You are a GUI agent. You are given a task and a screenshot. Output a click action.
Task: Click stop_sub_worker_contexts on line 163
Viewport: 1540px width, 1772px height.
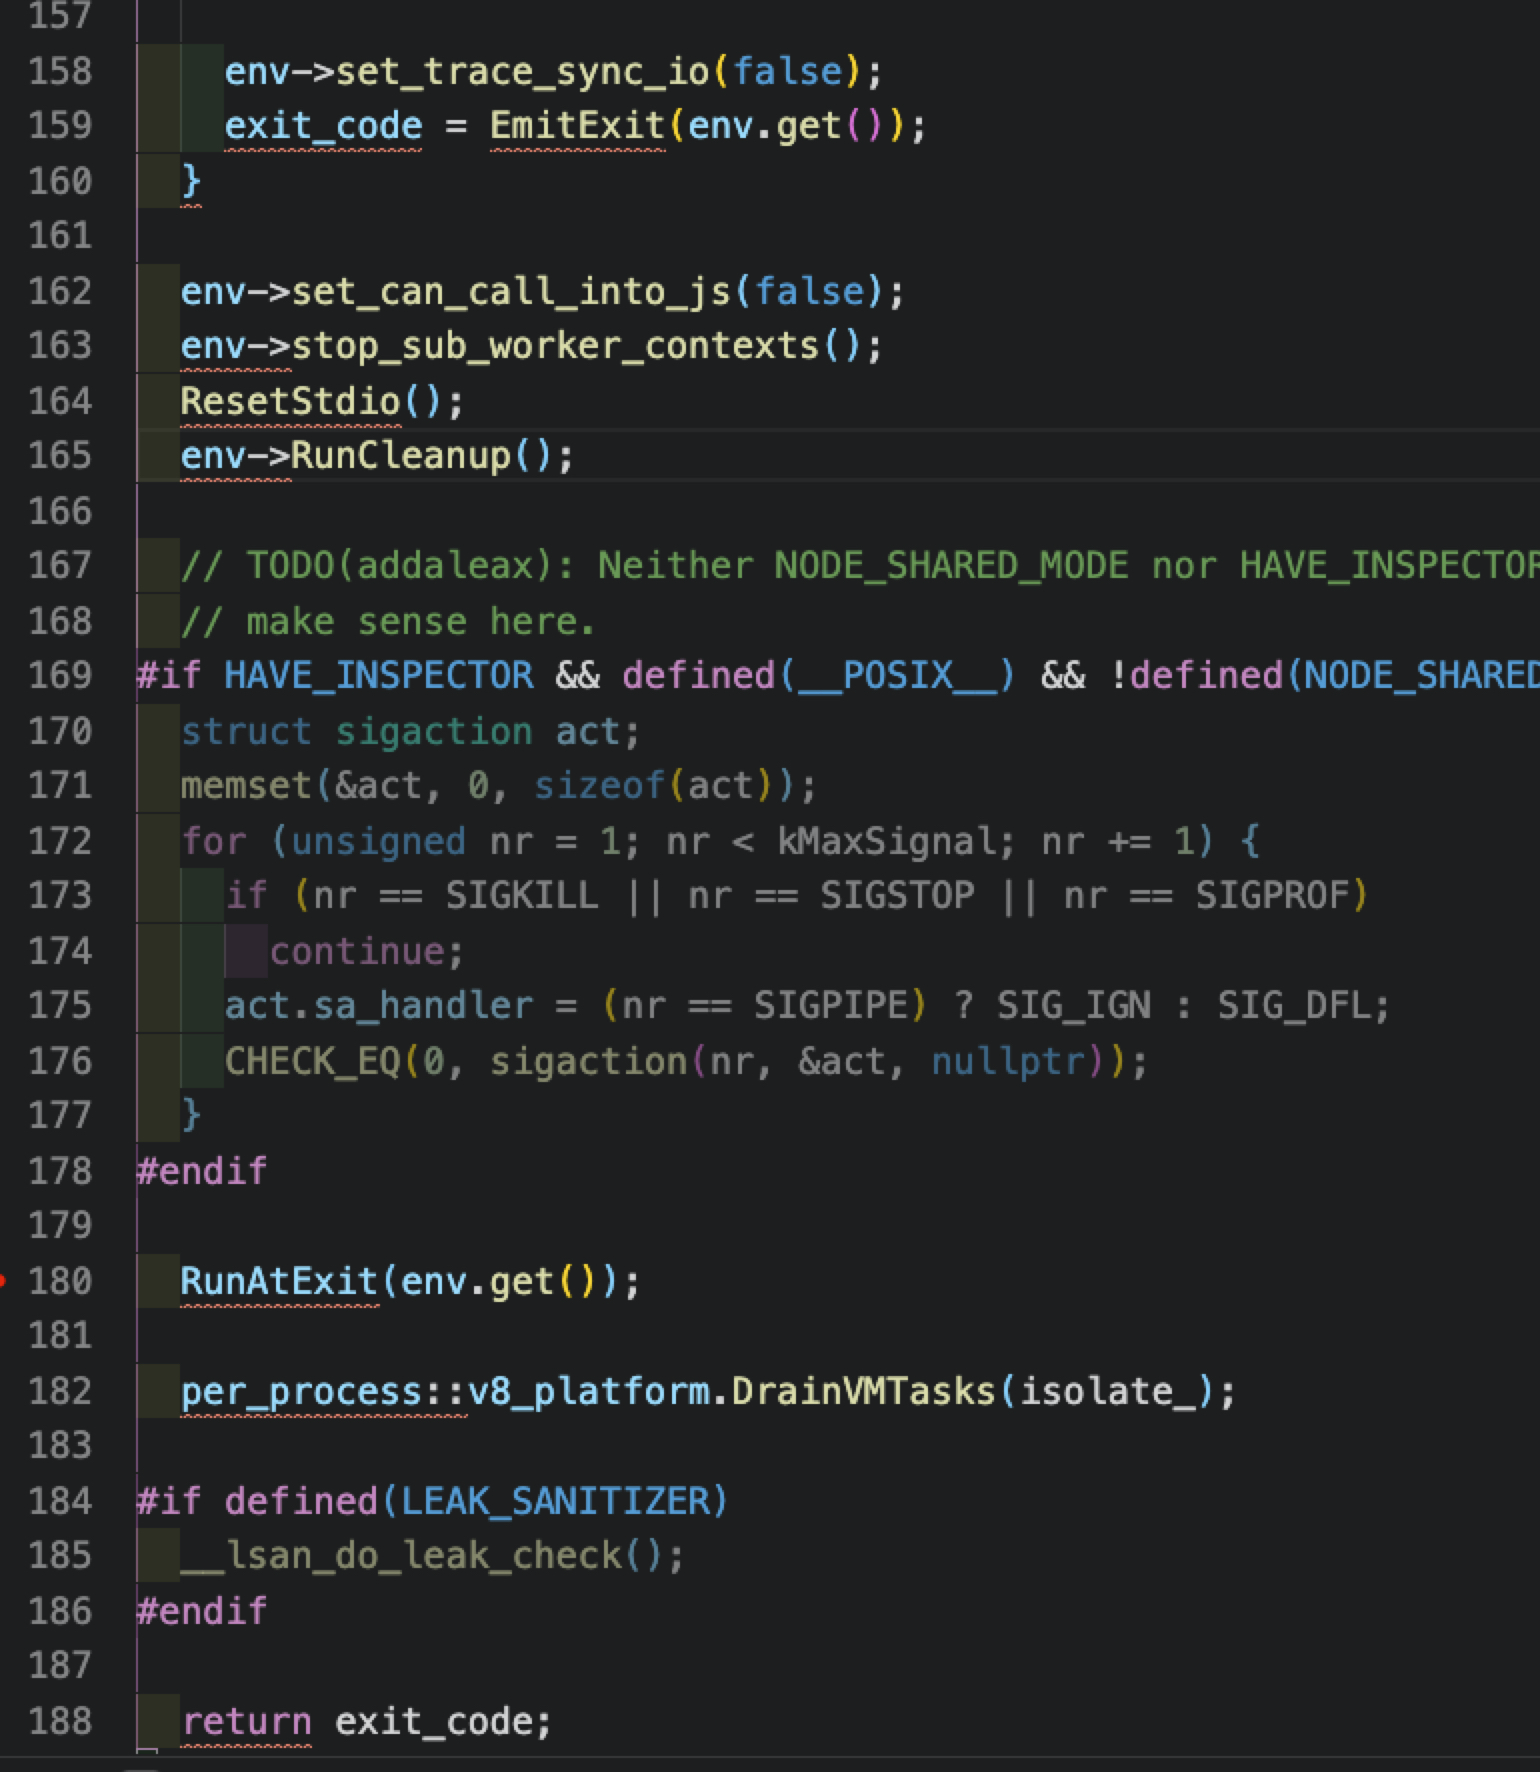(x=555, y=346)
